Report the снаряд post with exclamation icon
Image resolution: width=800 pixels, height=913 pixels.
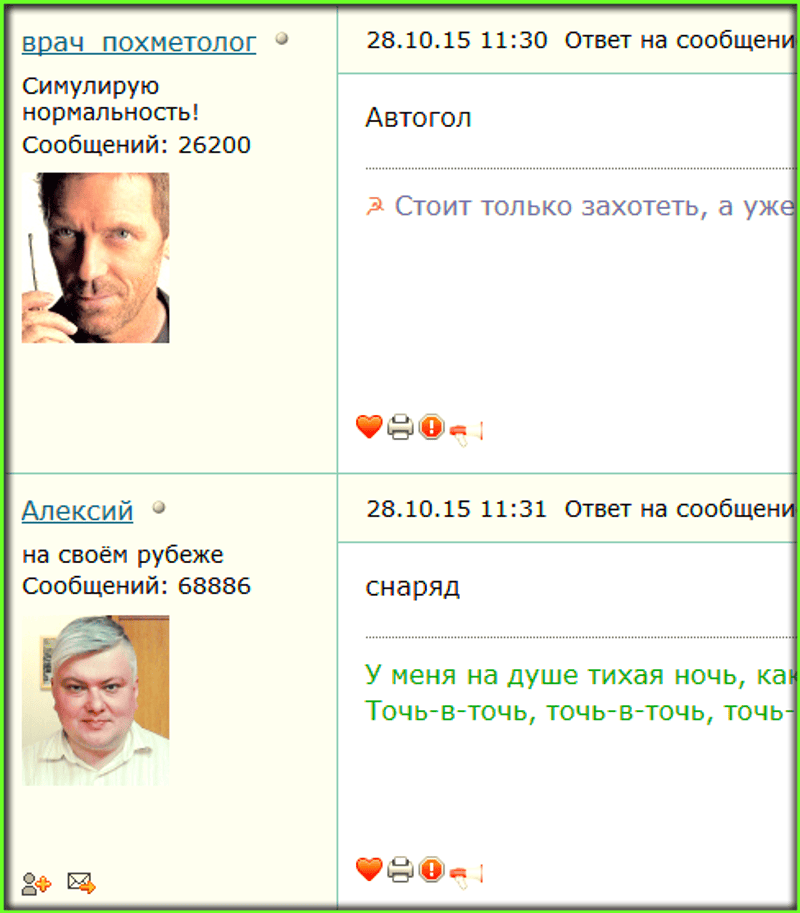[431, 869]
